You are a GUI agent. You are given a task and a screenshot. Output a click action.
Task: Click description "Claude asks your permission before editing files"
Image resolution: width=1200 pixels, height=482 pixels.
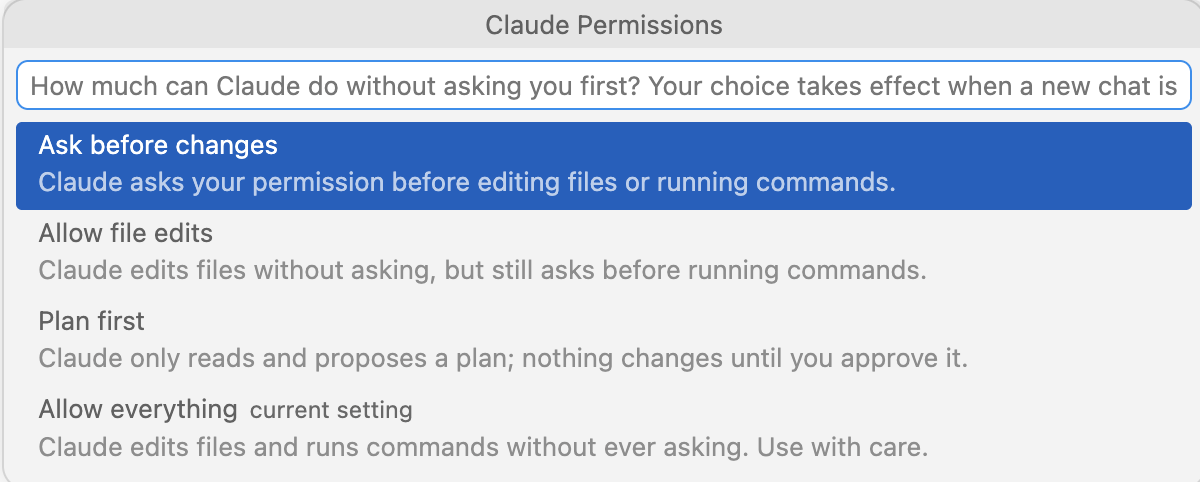click(x=467, y=184)
